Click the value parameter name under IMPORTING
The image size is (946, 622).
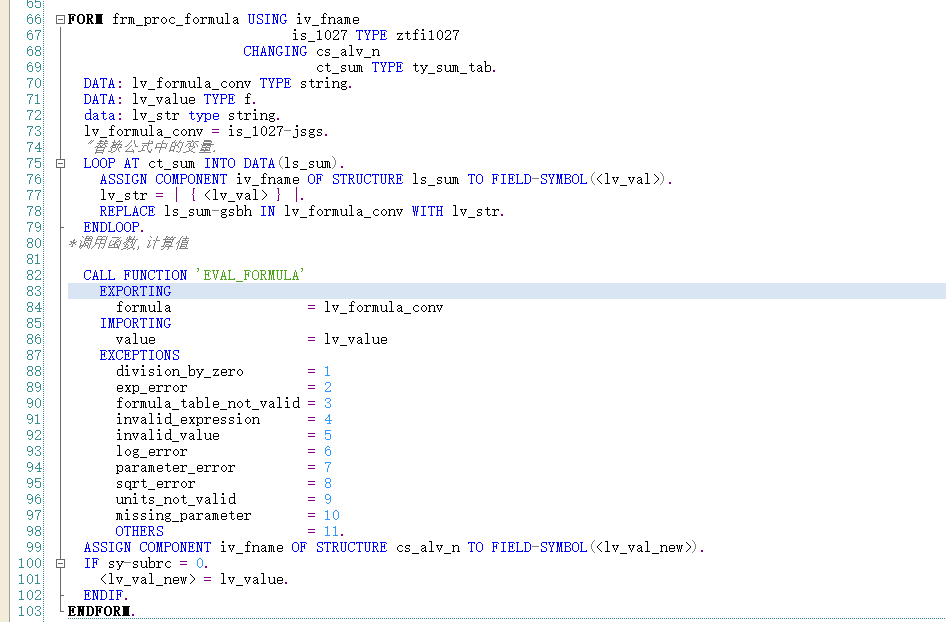(135, 340)
